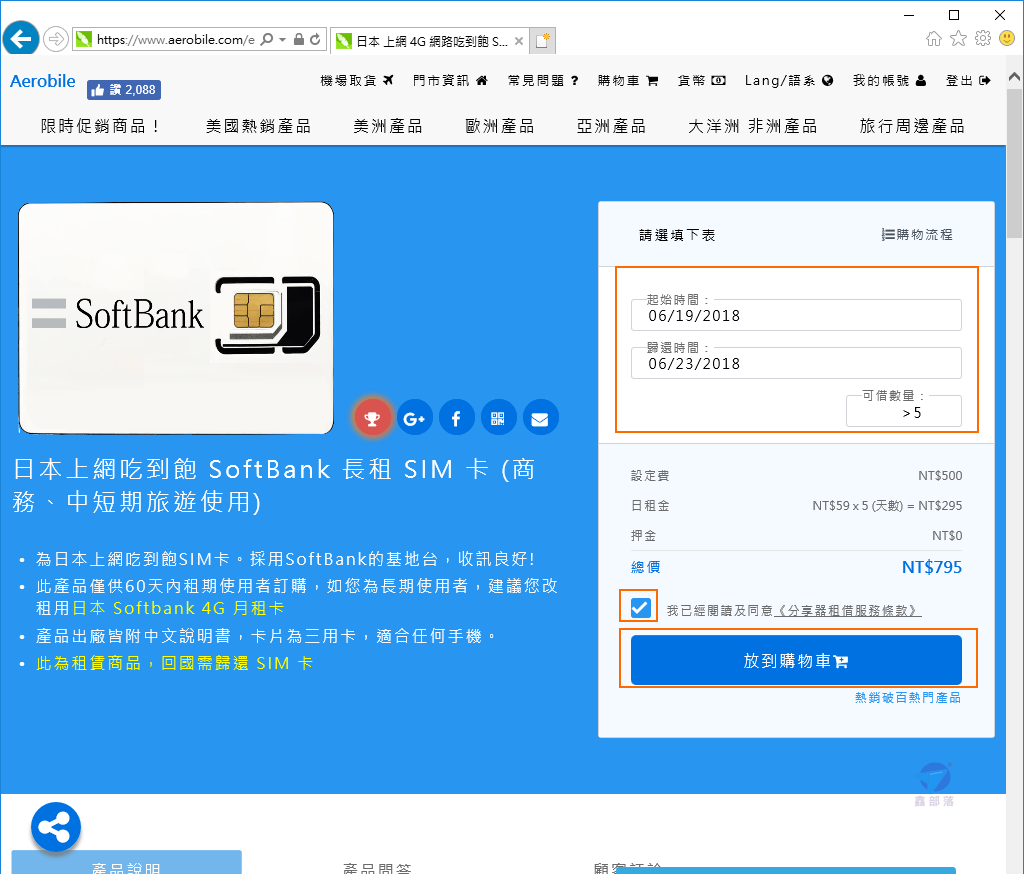This screenshot has width=1024, height=874.
Task: Open the Lang/語系 language selector
Action: tap(789, 80)
